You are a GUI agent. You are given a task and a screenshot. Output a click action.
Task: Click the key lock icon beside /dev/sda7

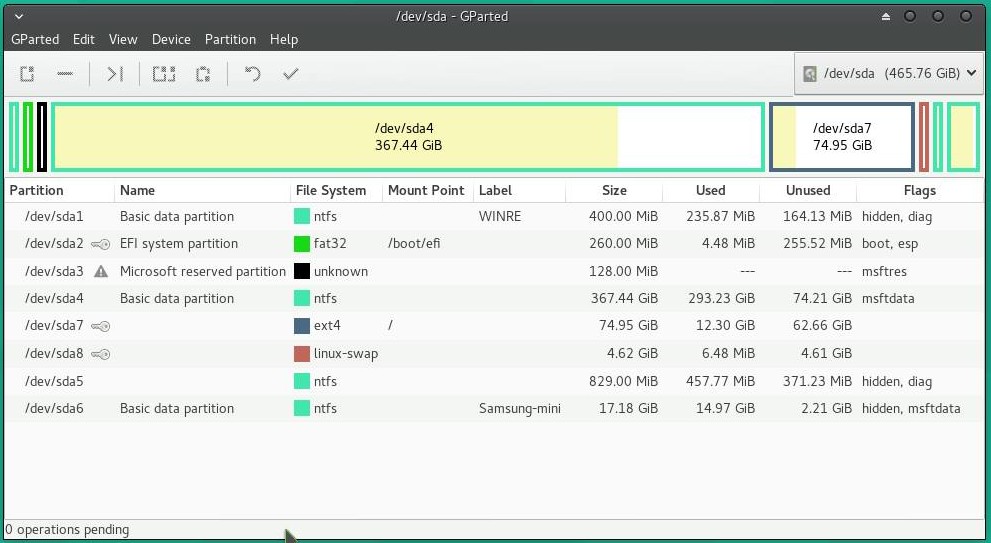click(x=100, y=326)
